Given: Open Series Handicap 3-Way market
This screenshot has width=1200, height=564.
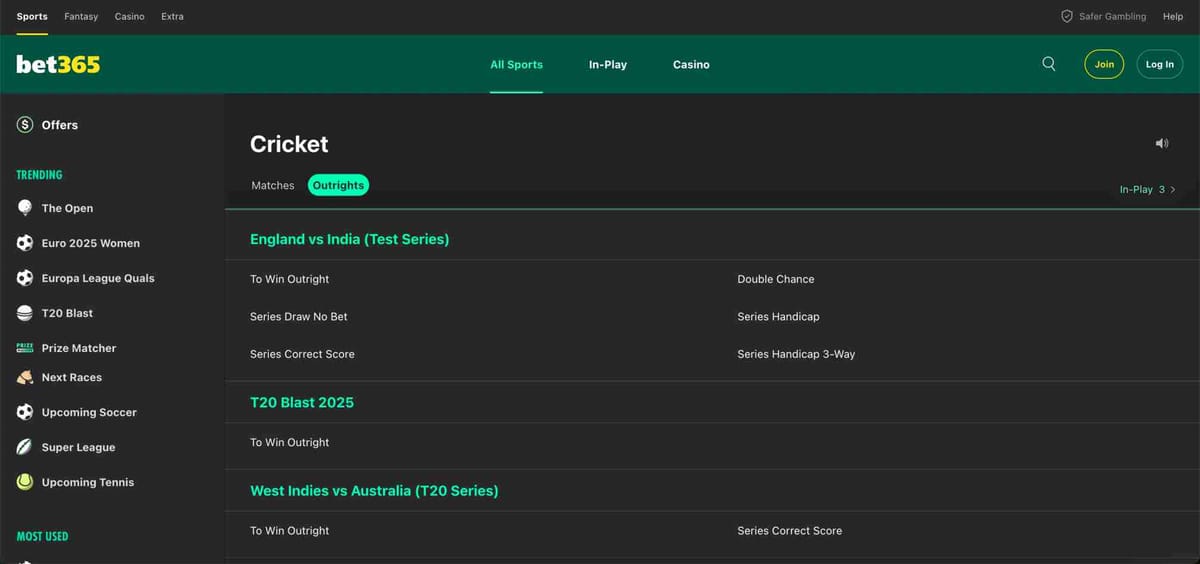Looking at the screenshot, I should pos(796,354).
